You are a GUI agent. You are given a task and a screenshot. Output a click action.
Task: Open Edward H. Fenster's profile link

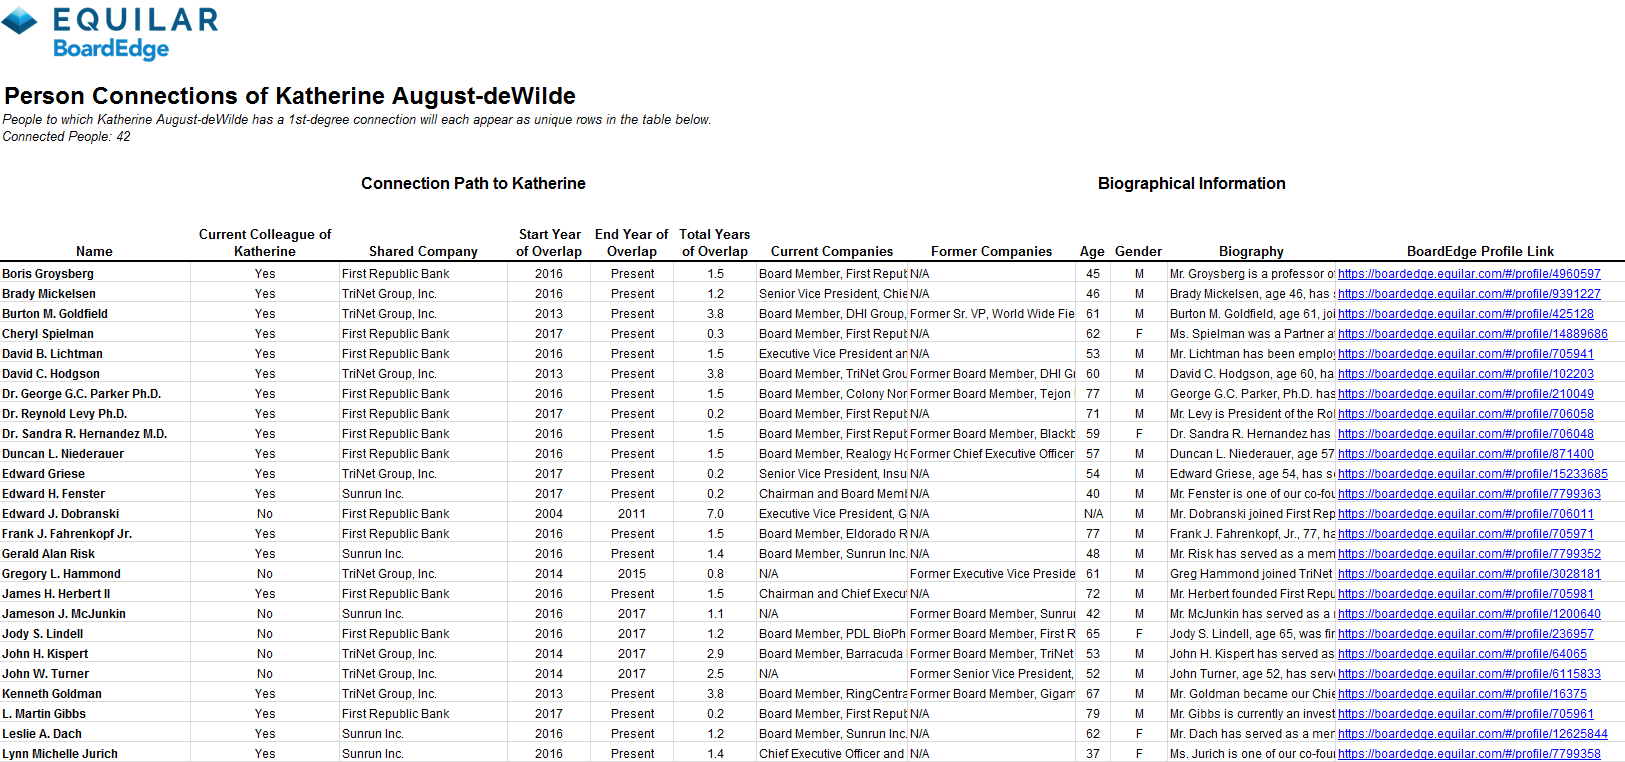pos(1469,494)
